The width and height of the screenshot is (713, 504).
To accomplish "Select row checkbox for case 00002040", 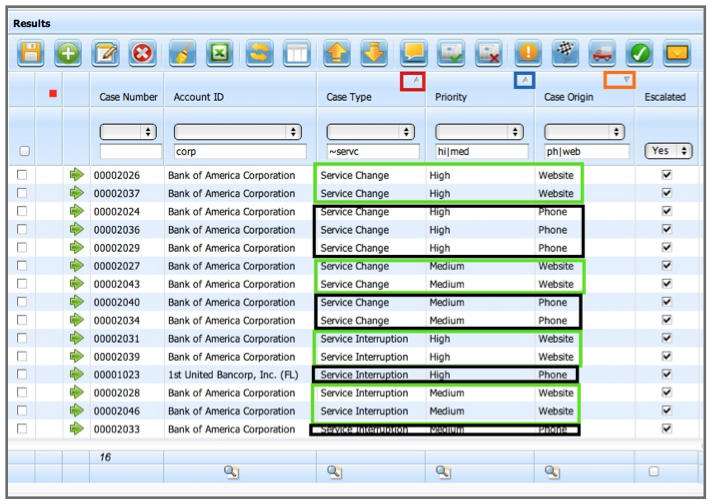I will 22,302.
